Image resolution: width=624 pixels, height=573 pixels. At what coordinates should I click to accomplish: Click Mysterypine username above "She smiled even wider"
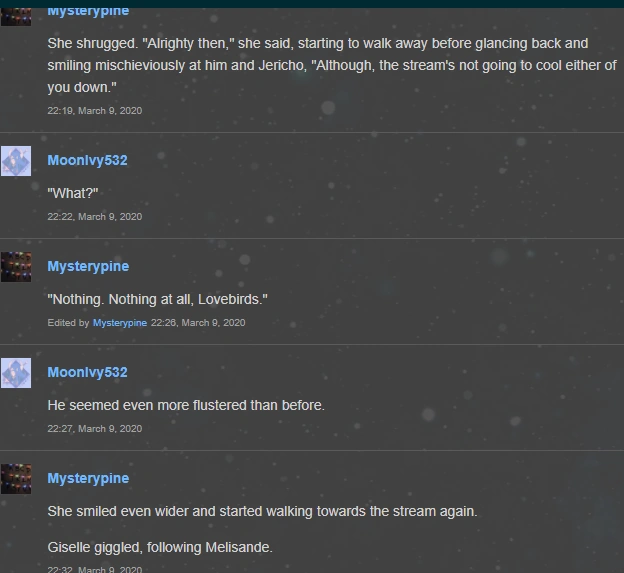[88, 479]
